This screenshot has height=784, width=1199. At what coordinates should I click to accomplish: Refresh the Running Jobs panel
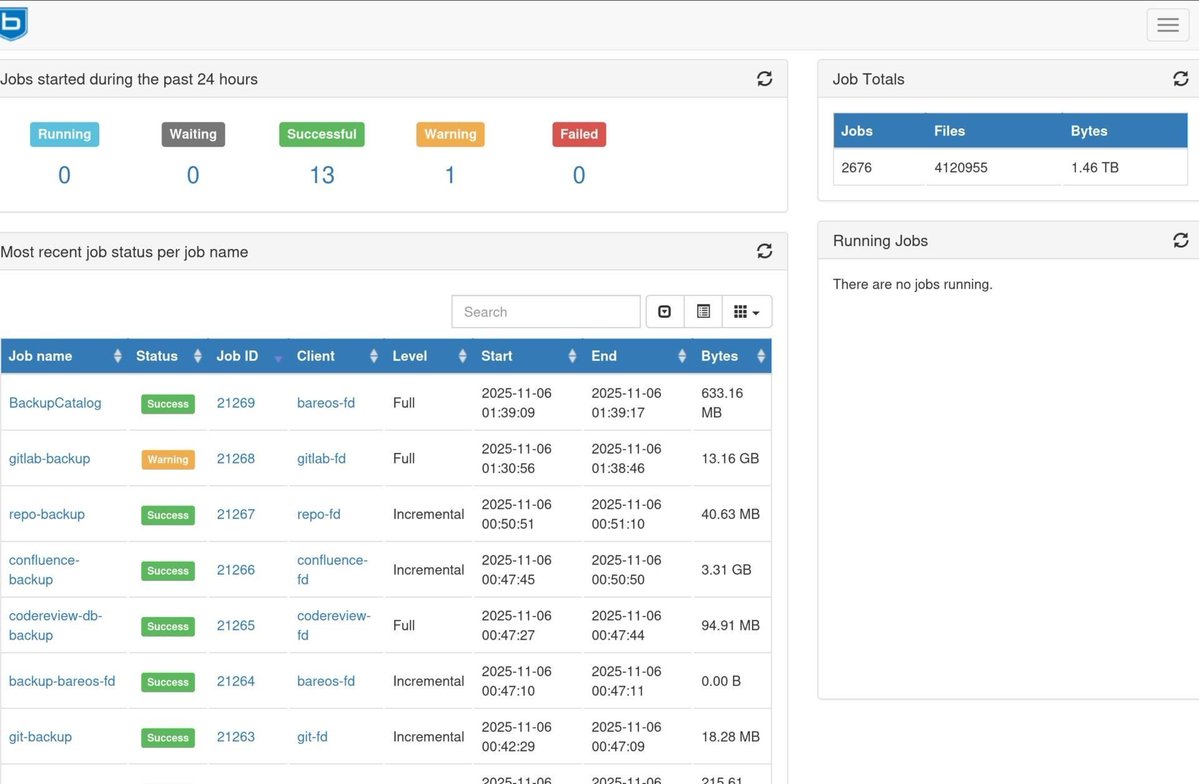click(x=1180, y=240)
